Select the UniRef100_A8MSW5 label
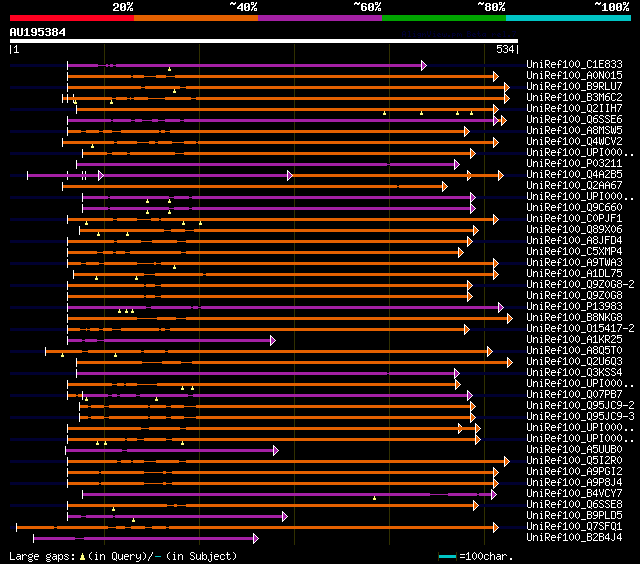 pyautogui.click(x=574, y=130)
